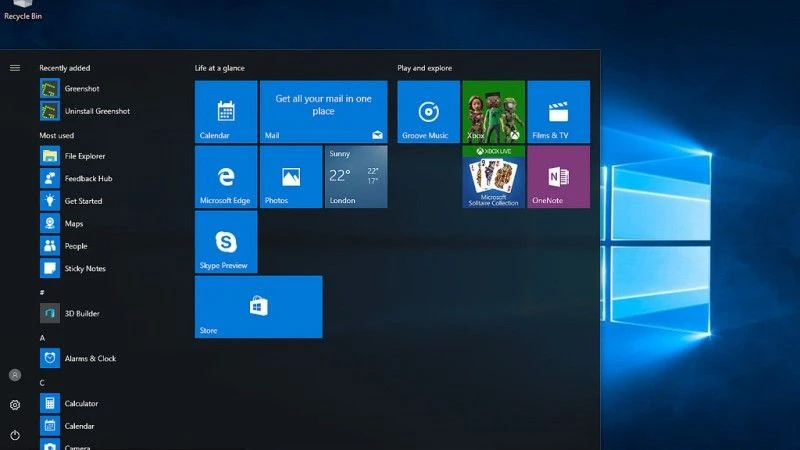The height and width of the screenshot is (450, 800).
Task: Open the OneNote tile
Action: pyautogui.click(x=559, y=177)
